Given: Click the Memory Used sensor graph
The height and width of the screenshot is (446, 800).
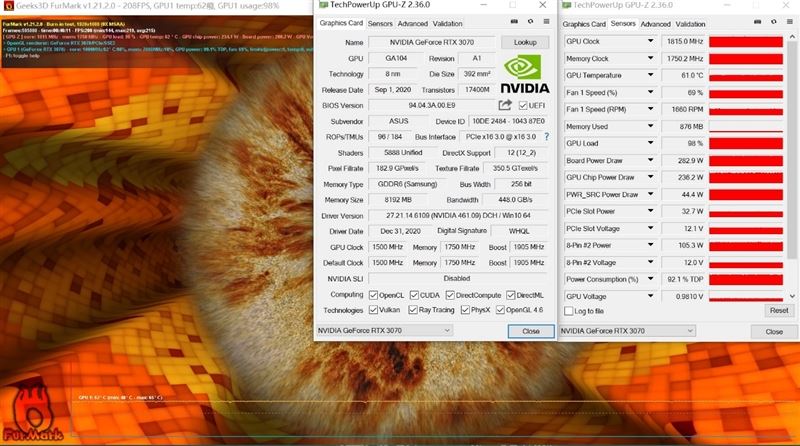Looking at the screenshot, I should pyautogui.click(x=746, y=126).
